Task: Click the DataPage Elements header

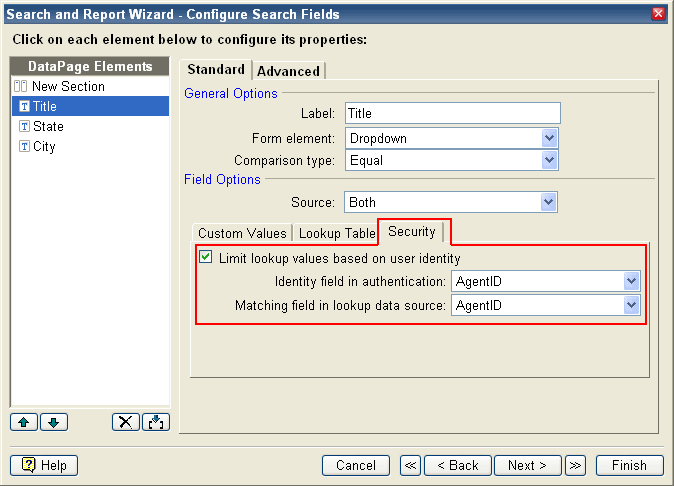Action: 90,67
